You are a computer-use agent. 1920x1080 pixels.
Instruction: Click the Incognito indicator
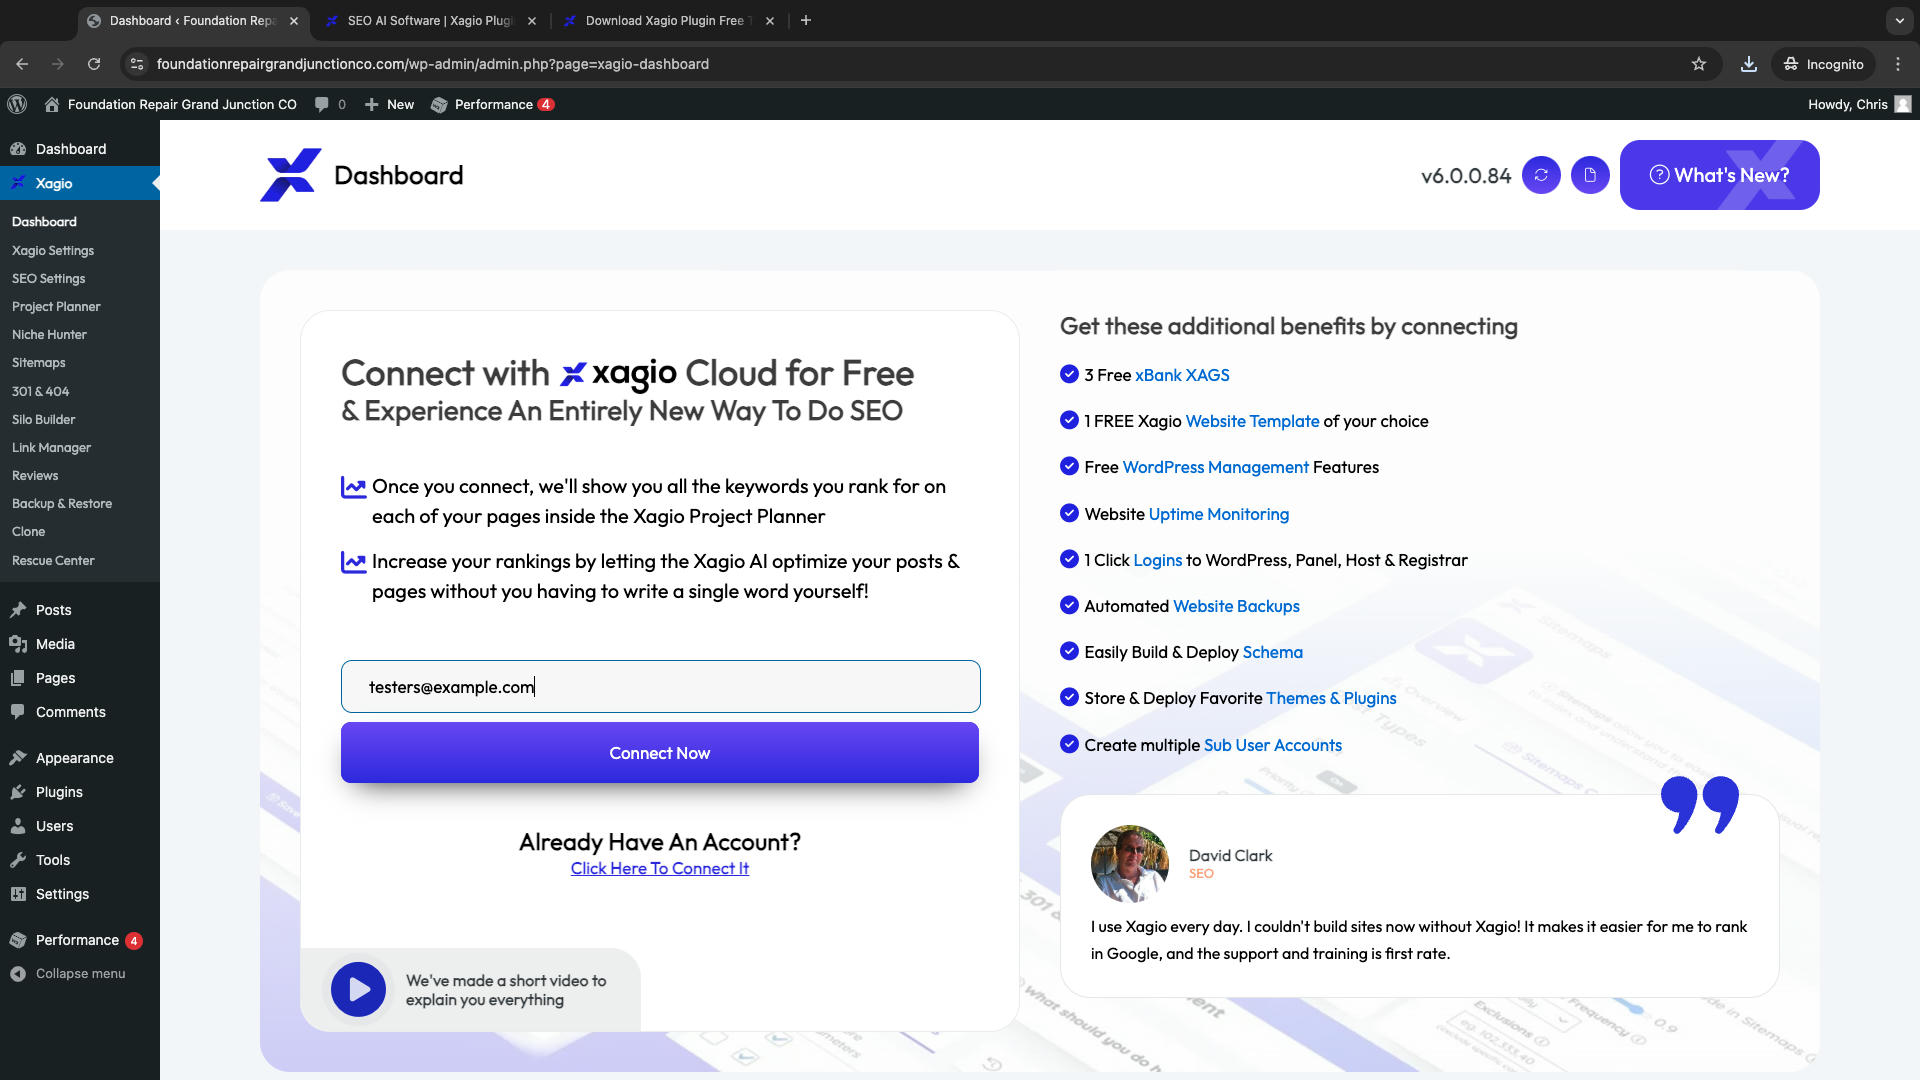(1824, 64)
